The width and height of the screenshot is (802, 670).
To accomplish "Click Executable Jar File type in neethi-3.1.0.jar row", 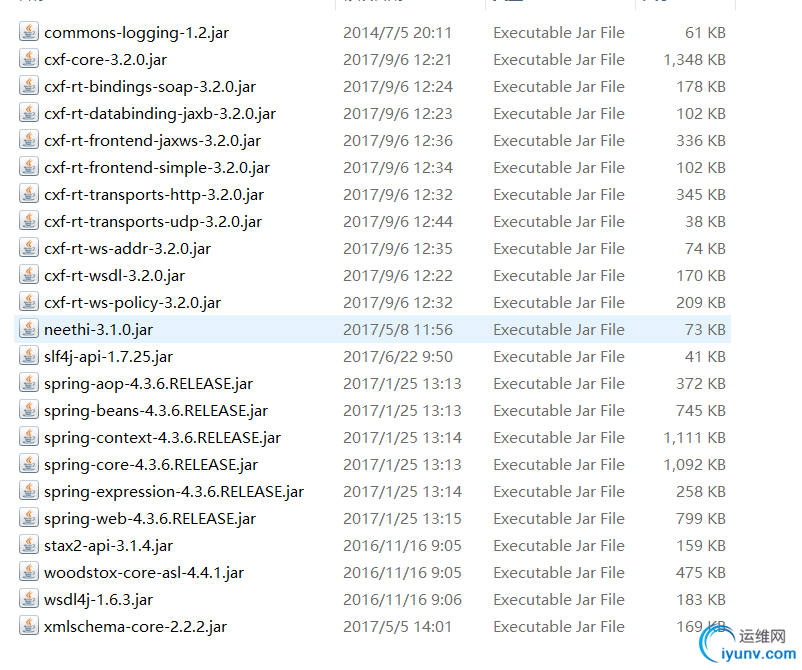I will pyautogui.click(x=559, y=330).
